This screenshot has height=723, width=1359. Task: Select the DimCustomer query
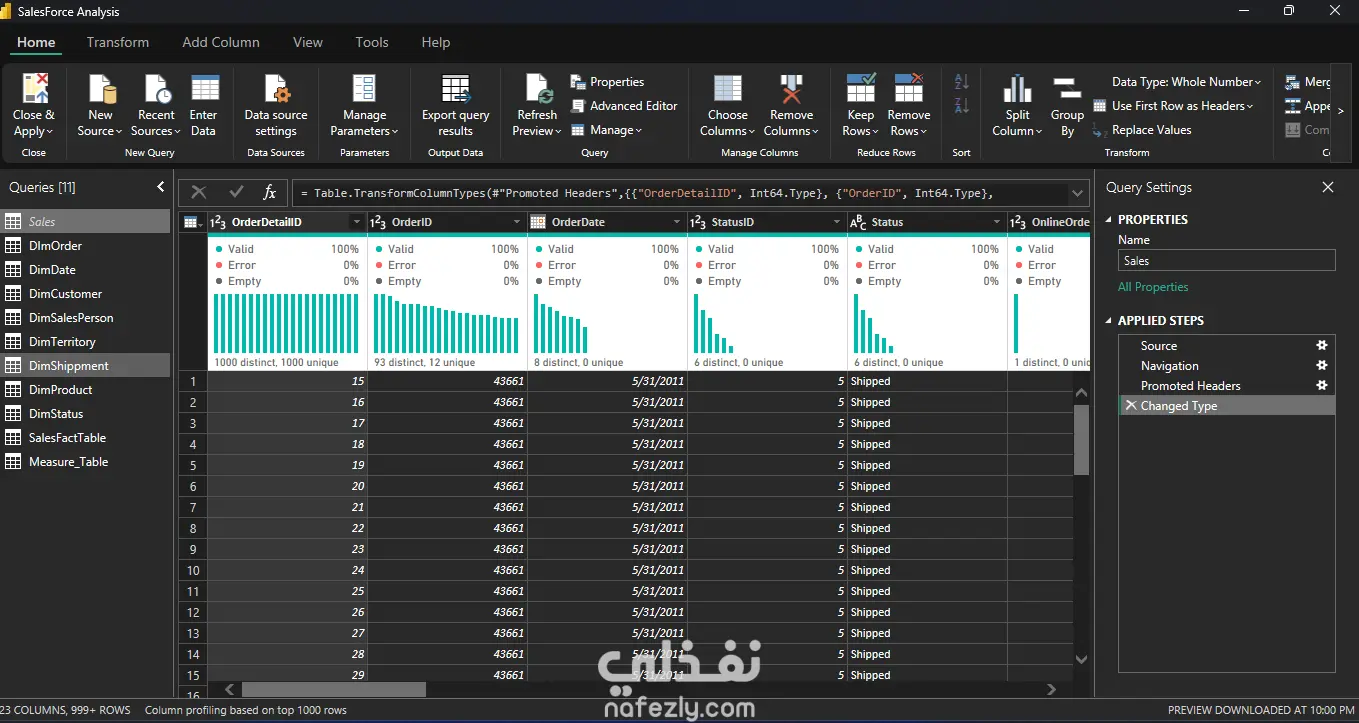(x=86, y=294)
